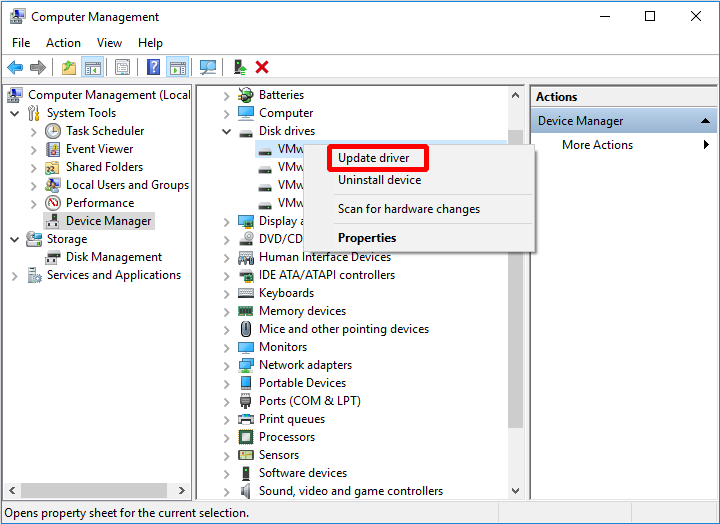
Task: Click the Properties toolbar icon
Action: click(122, 68)
